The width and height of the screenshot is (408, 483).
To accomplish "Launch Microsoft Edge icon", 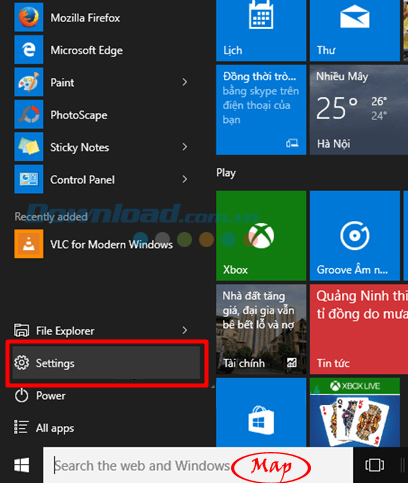I will (x=29, y=50).
